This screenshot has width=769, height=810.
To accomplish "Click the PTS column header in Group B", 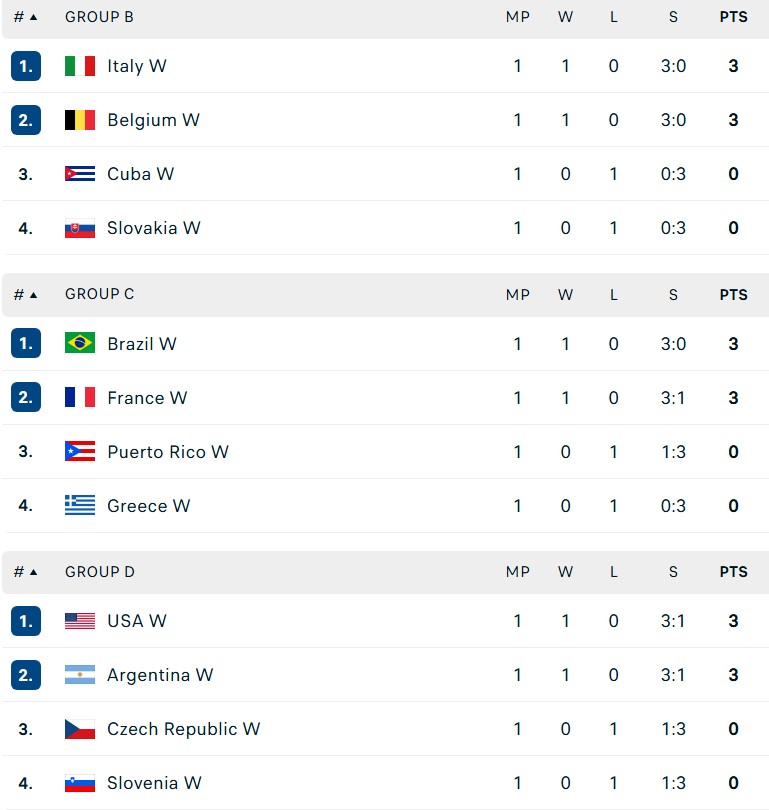I will 733,17.
